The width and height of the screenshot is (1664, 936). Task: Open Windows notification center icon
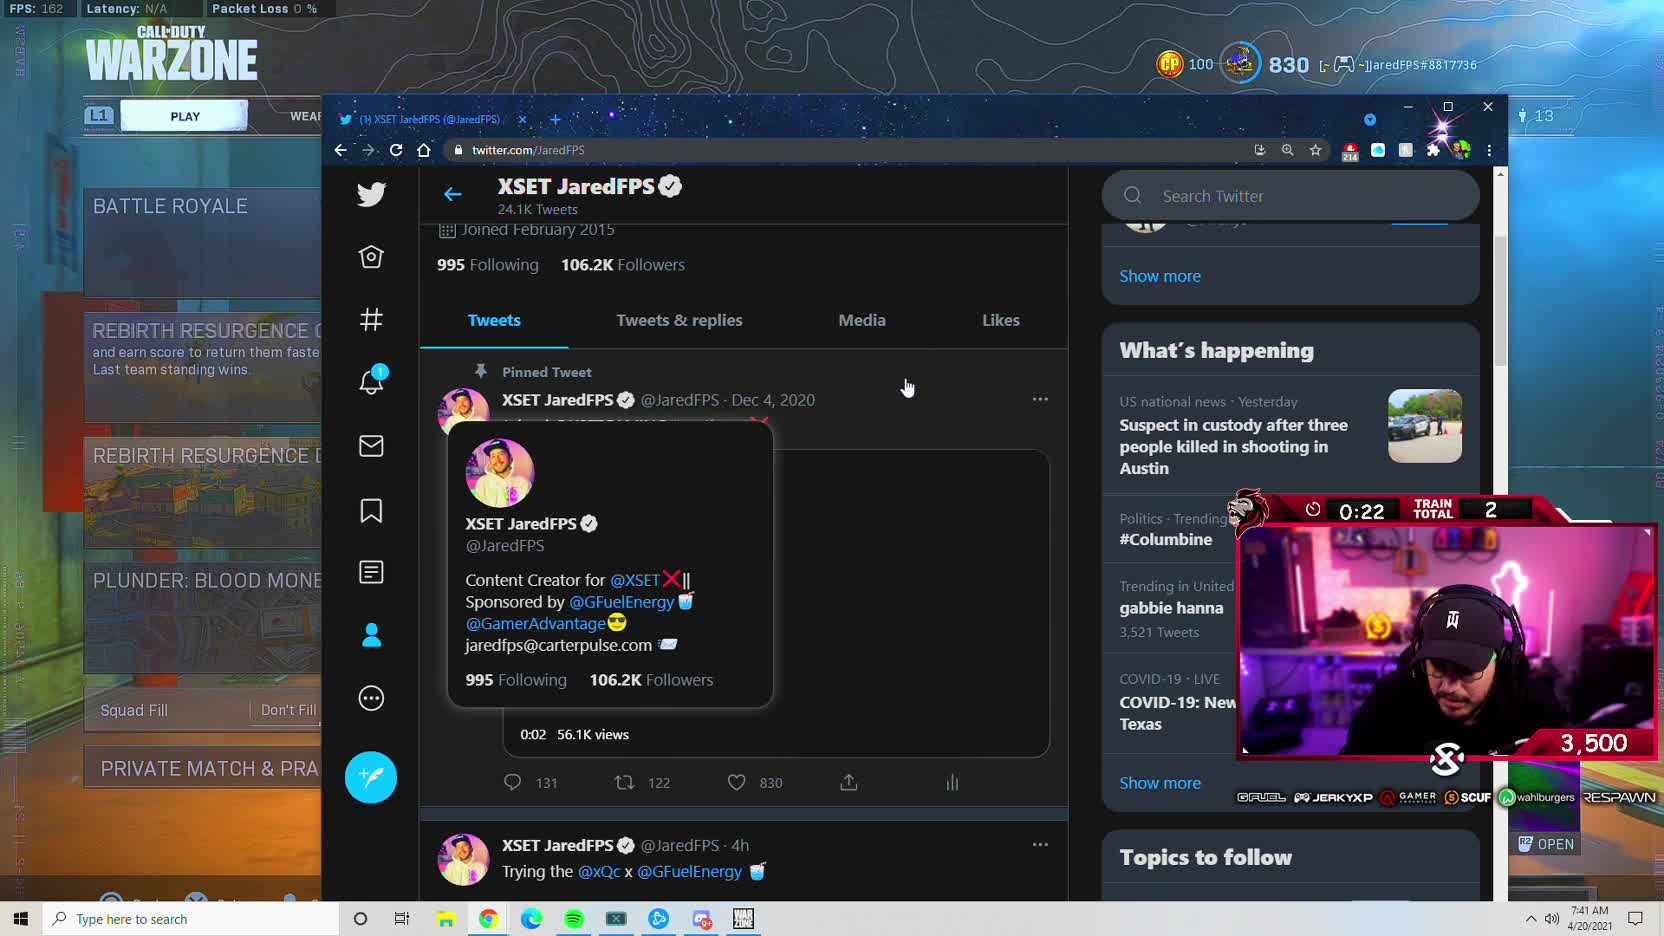click(1636, 919)
